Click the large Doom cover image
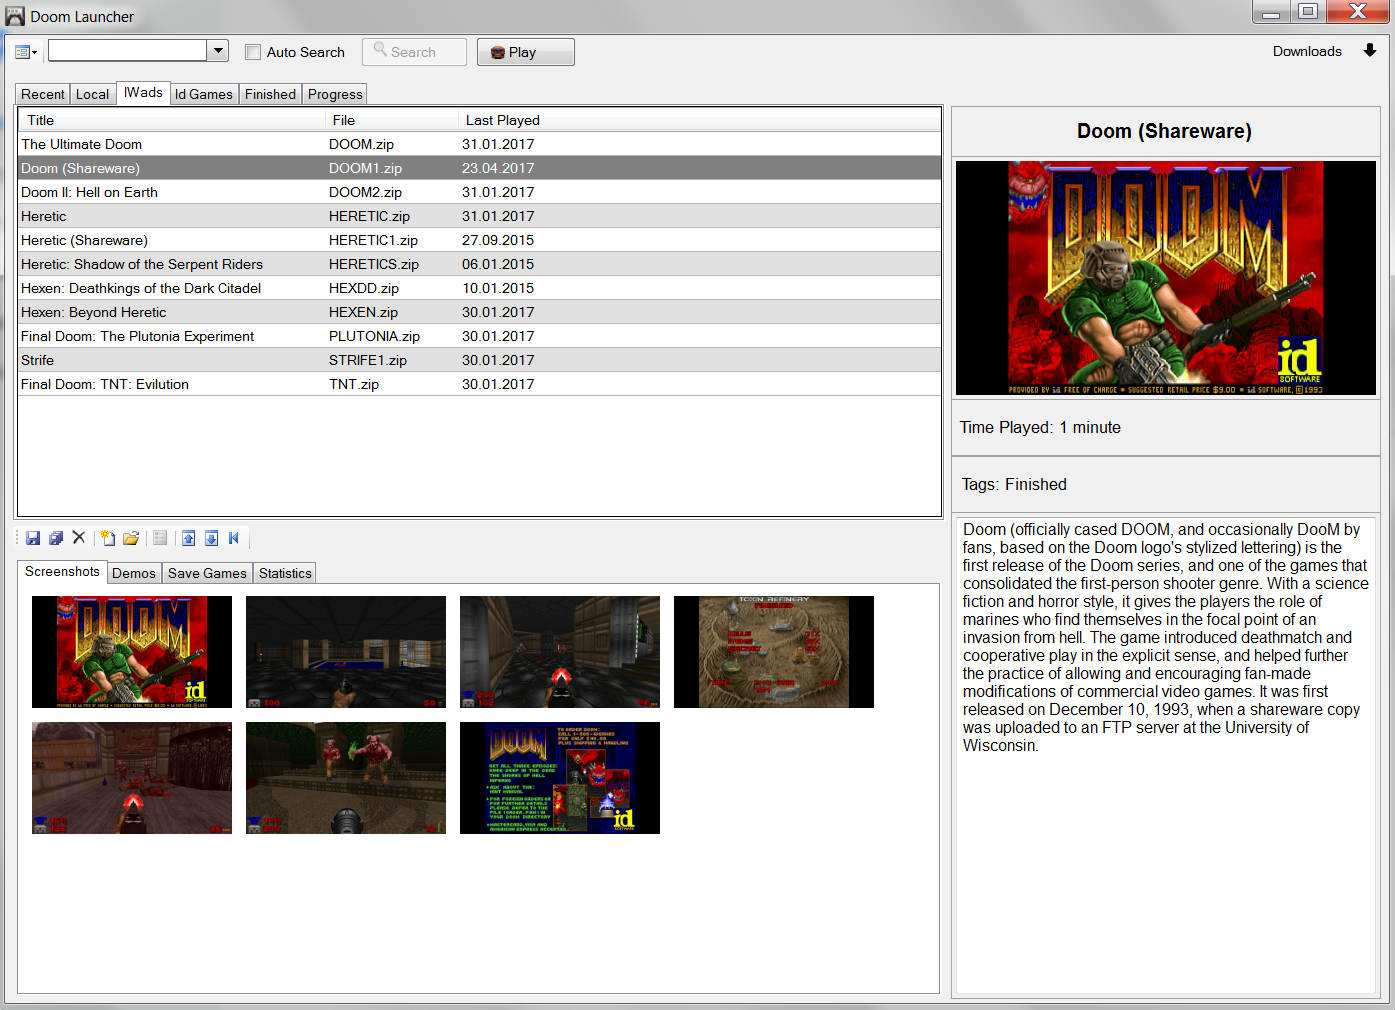Screen dimensions: 1395x1010 (x=1166, y=278)
